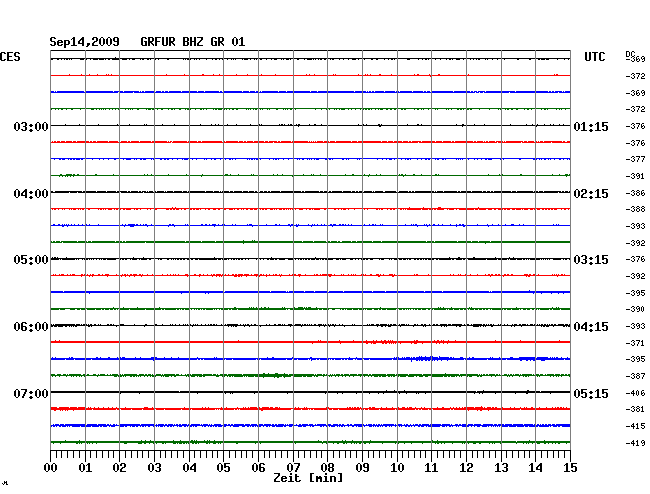Click x-axis minute tick label "11"
This screenshot has height=494, width=650.
[x=431, y=468]
